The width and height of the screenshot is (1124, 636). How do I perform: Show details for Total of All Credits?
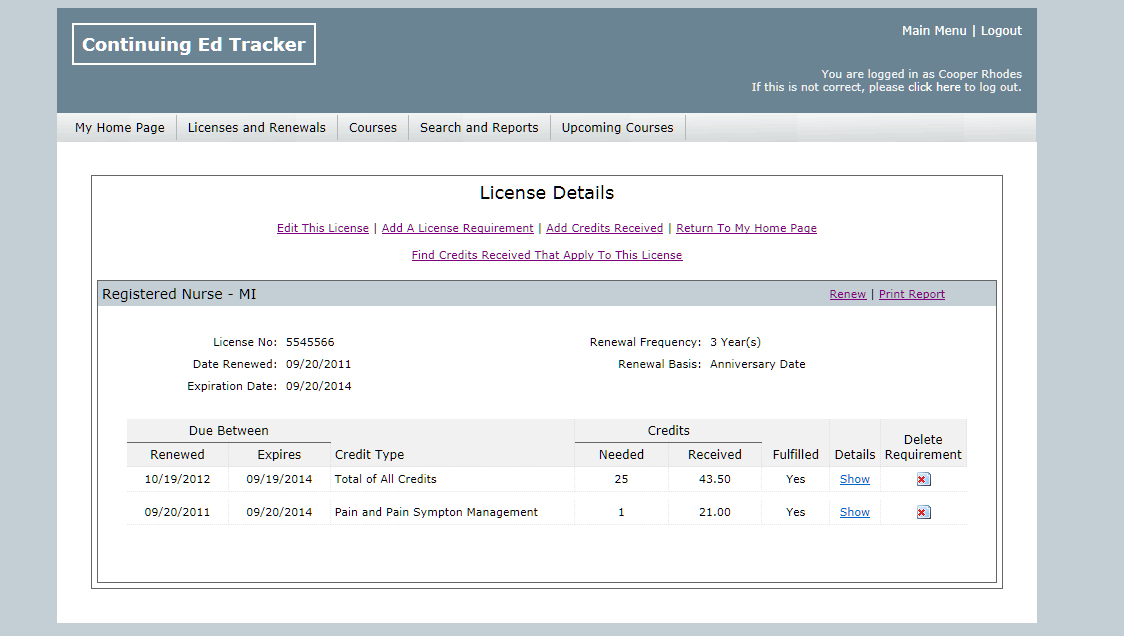click(854, 479)
